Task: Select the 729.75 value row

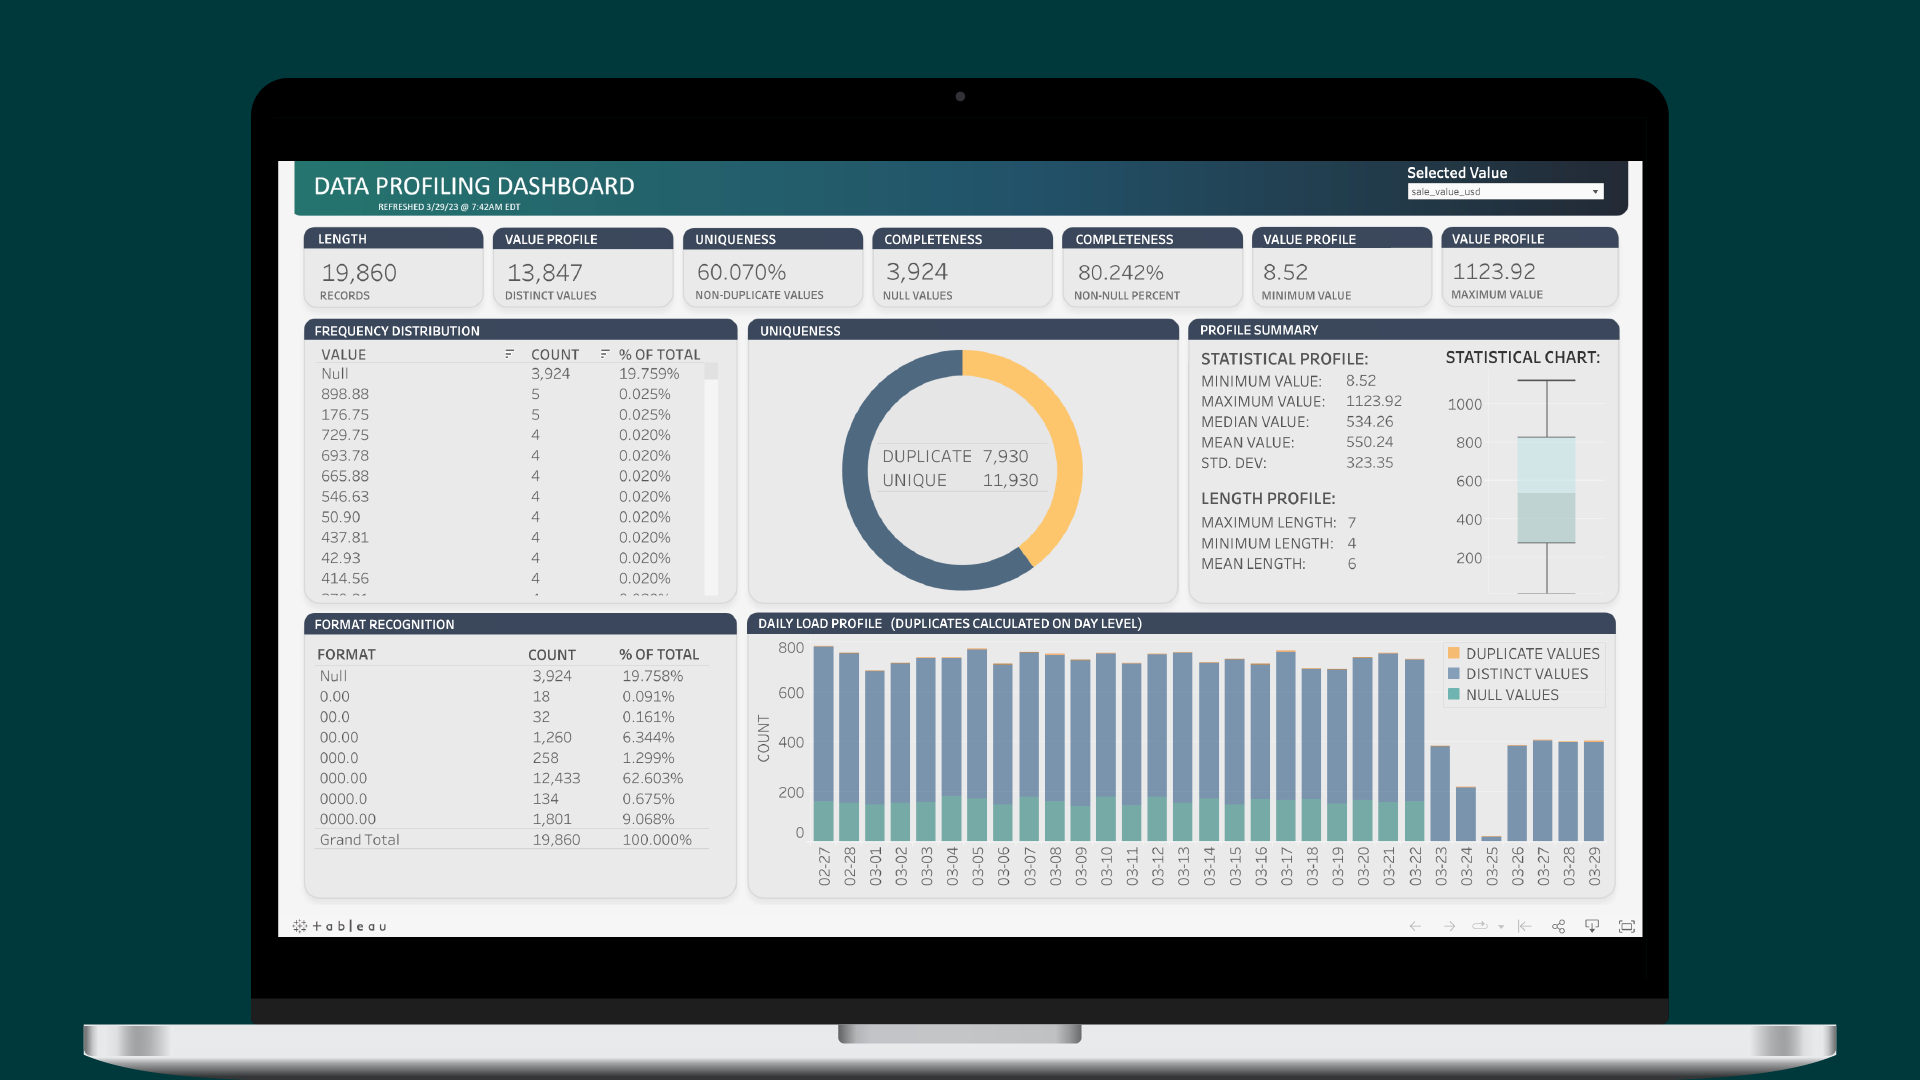Action: [510, 435]
